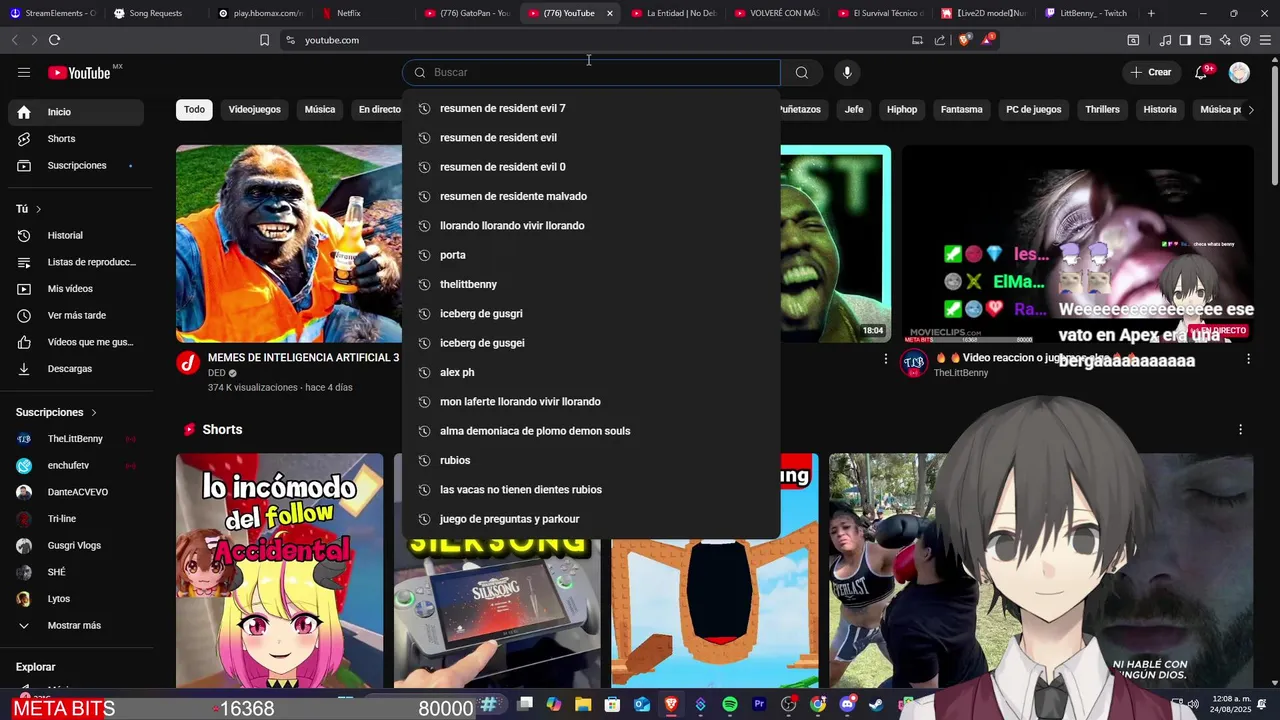The width and height of the screenshot is (1280, 720).
Task: Open enchufetv subscription channel
Action: click(76, 465)
